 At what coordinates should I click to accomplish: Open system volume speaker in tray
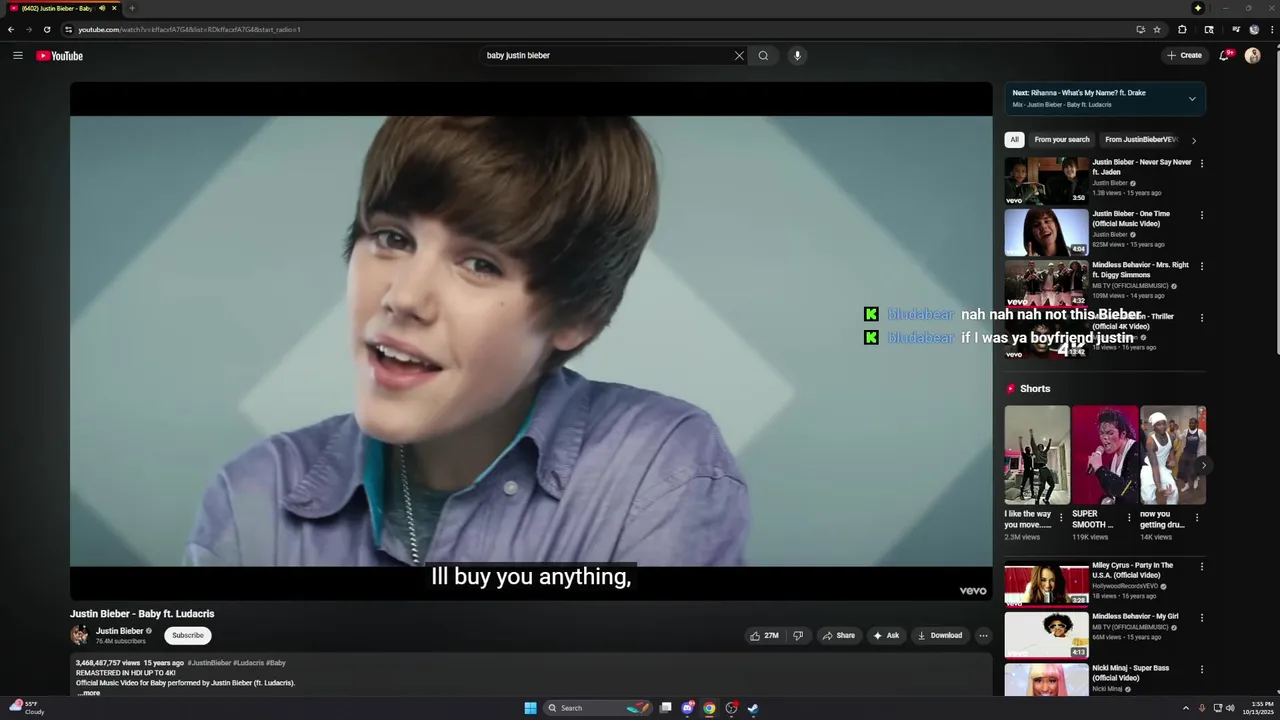pyautogui.click(x=1230, y=708)
